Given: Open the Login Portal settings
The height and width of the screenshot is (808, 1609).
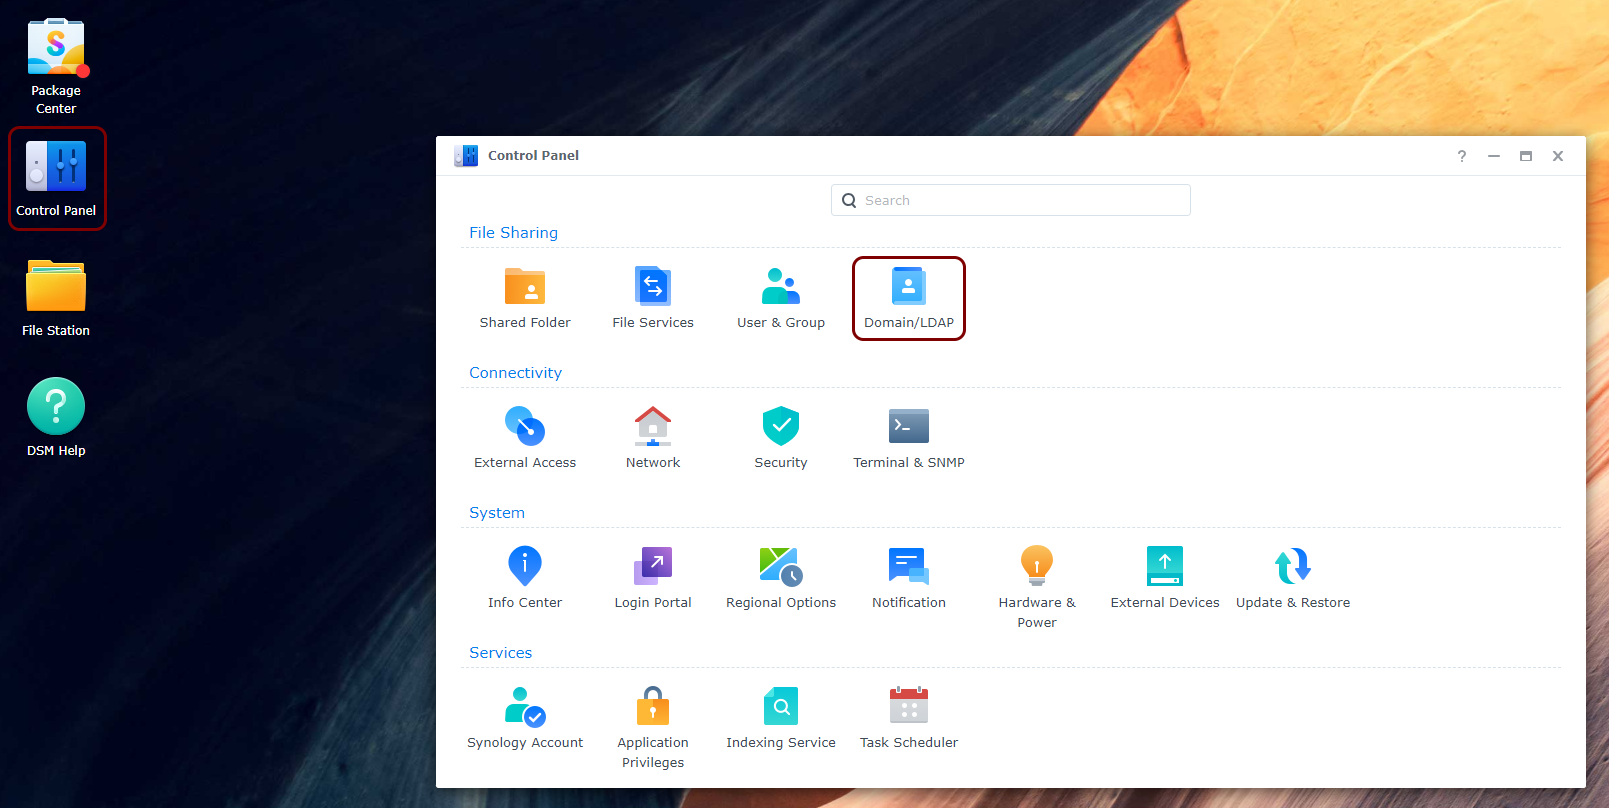Looking at the screenshot, I should coord(653,577).
